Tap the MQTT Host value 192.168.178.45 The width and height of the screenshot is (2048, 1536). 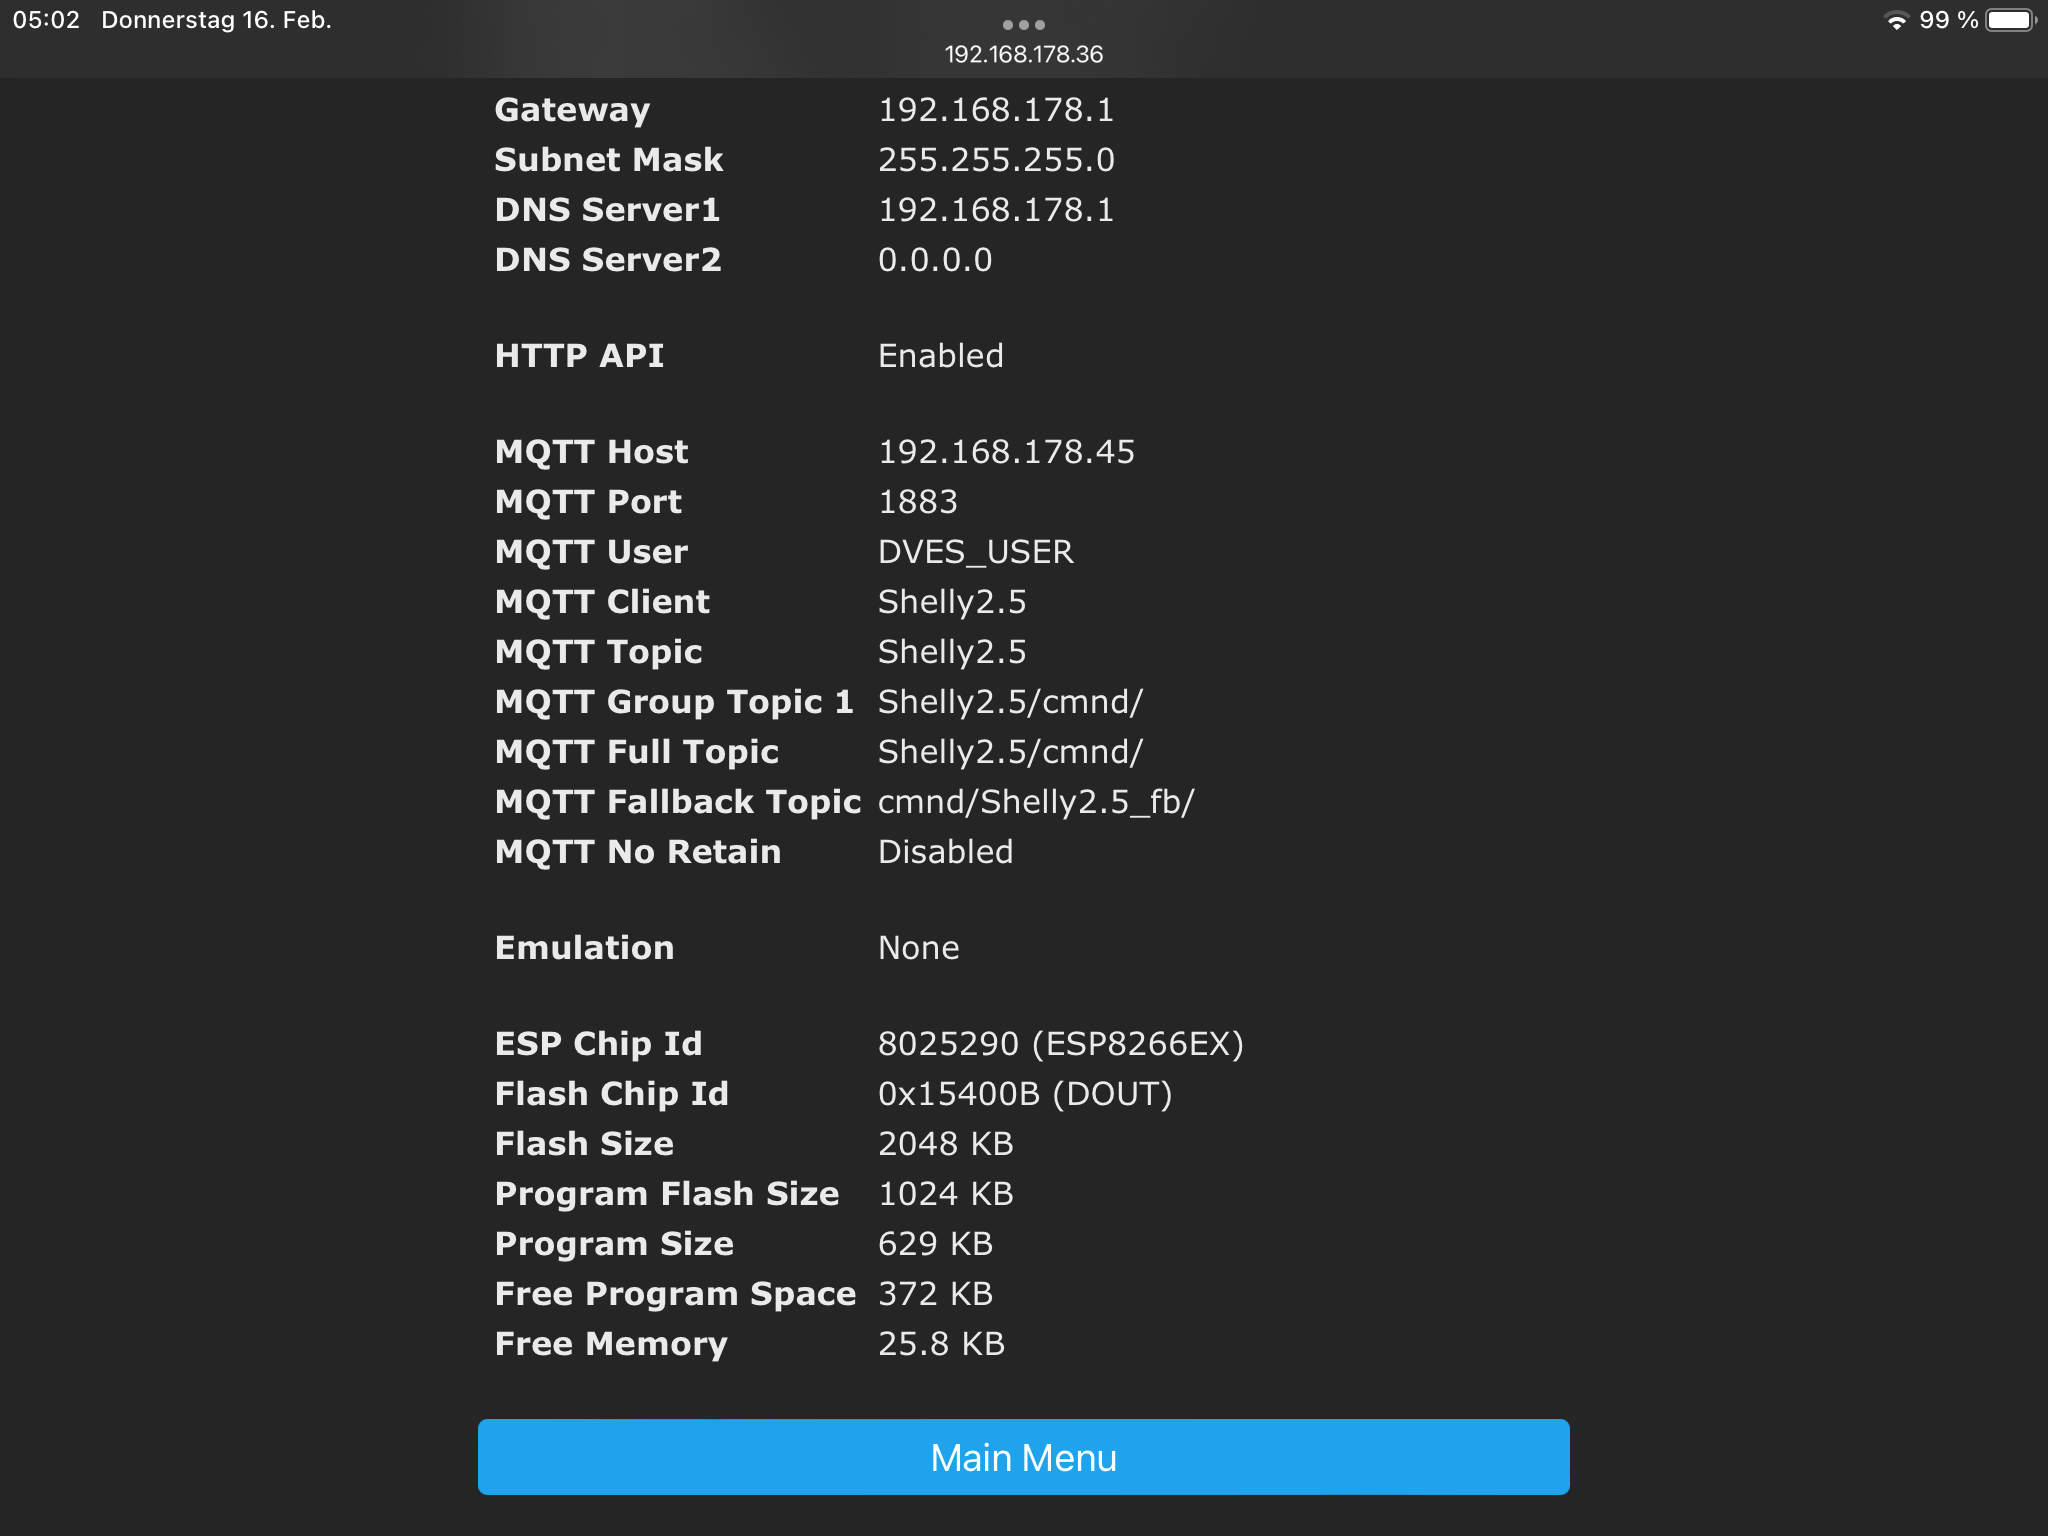[x=1006, y=452]
